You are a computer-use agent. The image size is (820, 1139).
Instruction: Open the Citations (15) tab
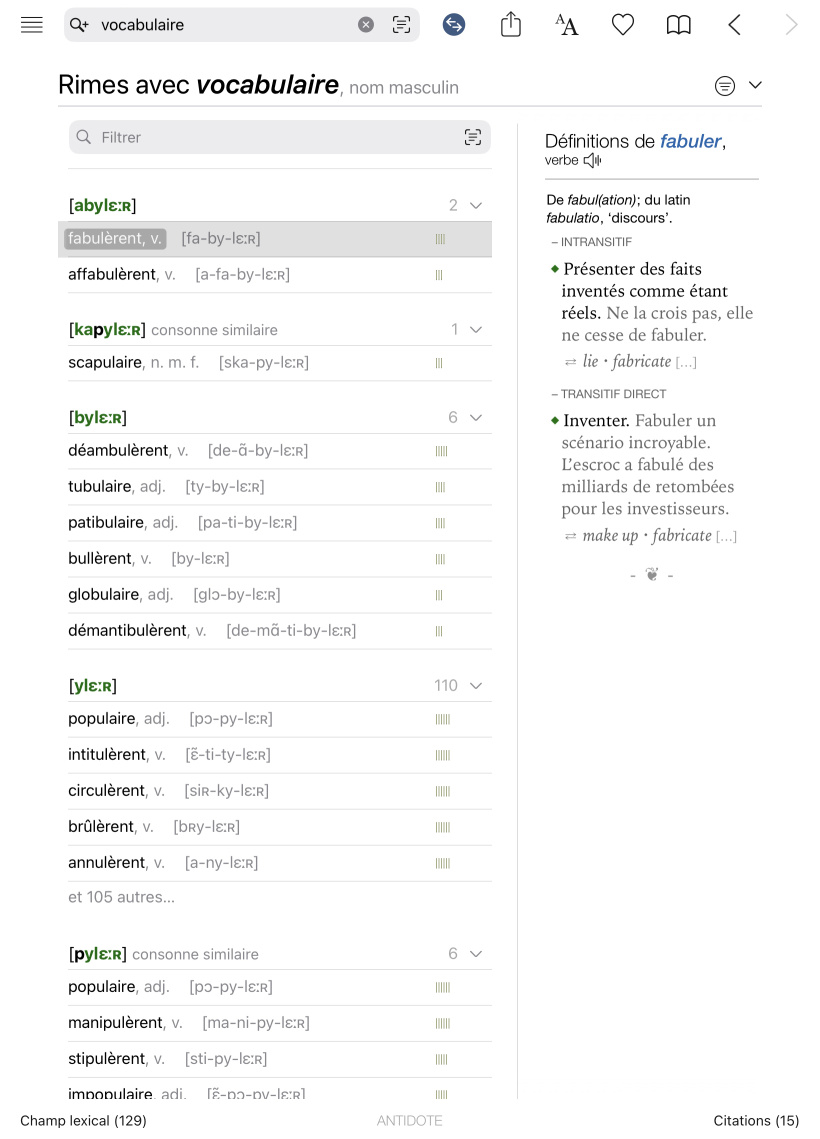(x=756, y=1121)
